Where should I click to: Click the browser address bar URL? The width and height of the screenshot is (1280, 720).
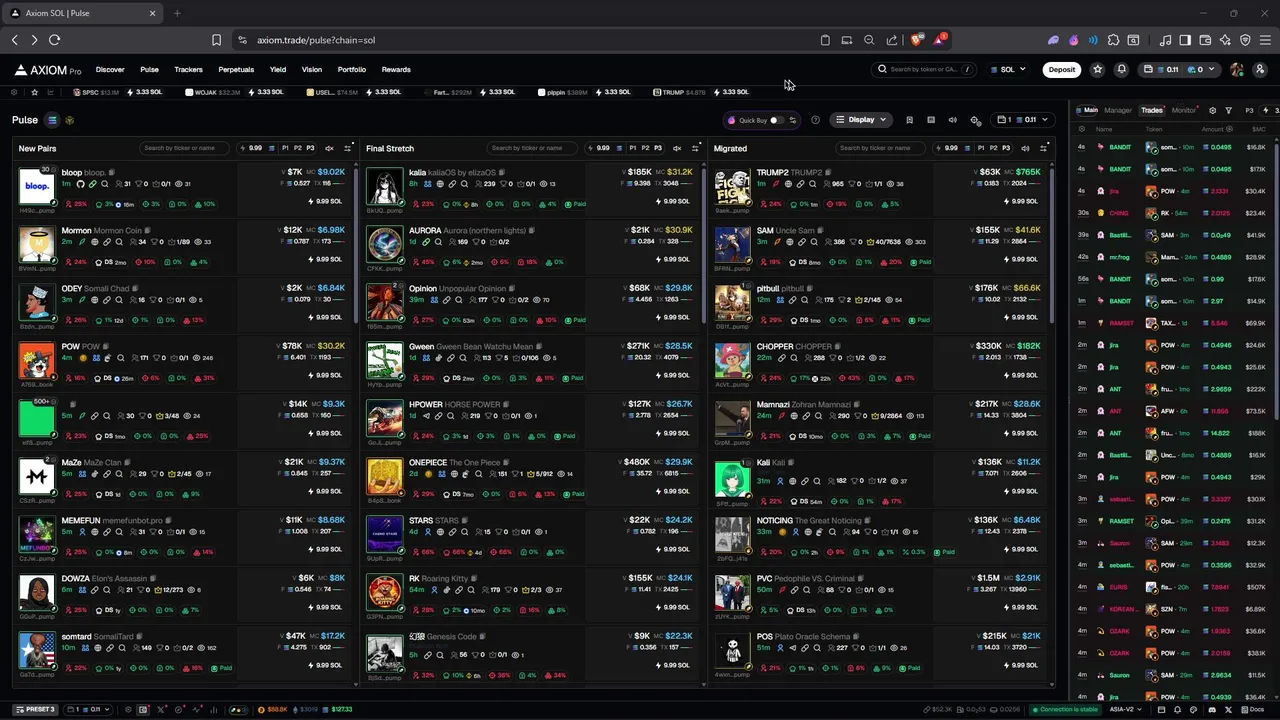(316, 40)
